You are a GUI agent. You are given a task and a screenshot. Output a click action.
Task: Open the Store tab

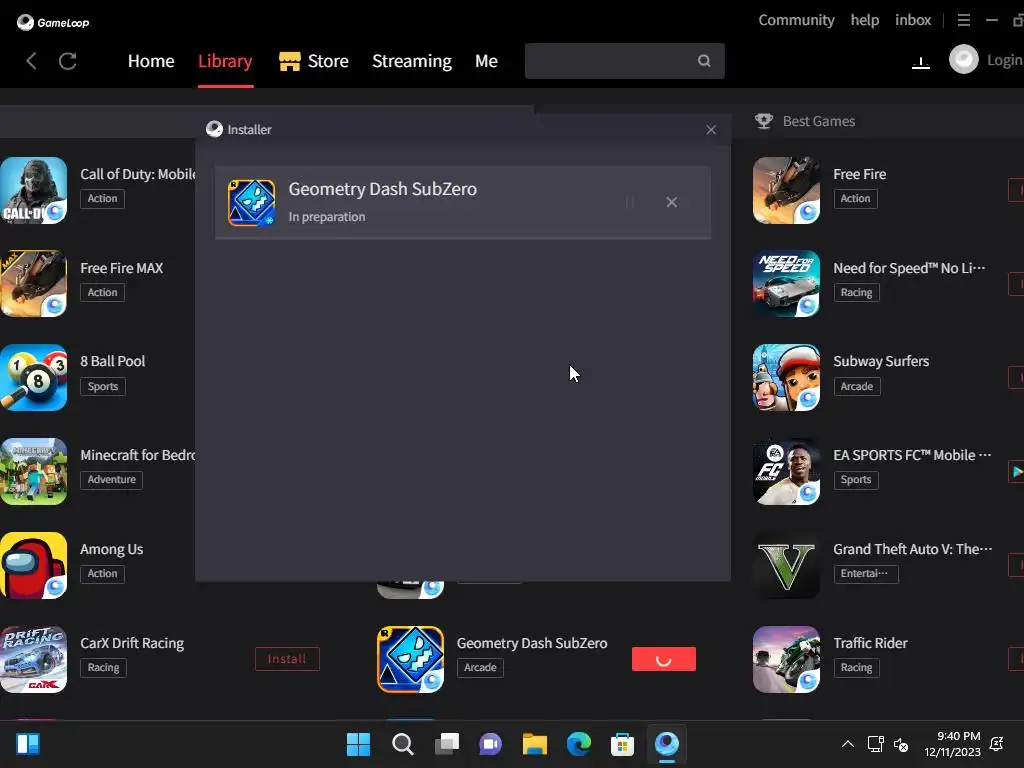click(x=314, y=61)
